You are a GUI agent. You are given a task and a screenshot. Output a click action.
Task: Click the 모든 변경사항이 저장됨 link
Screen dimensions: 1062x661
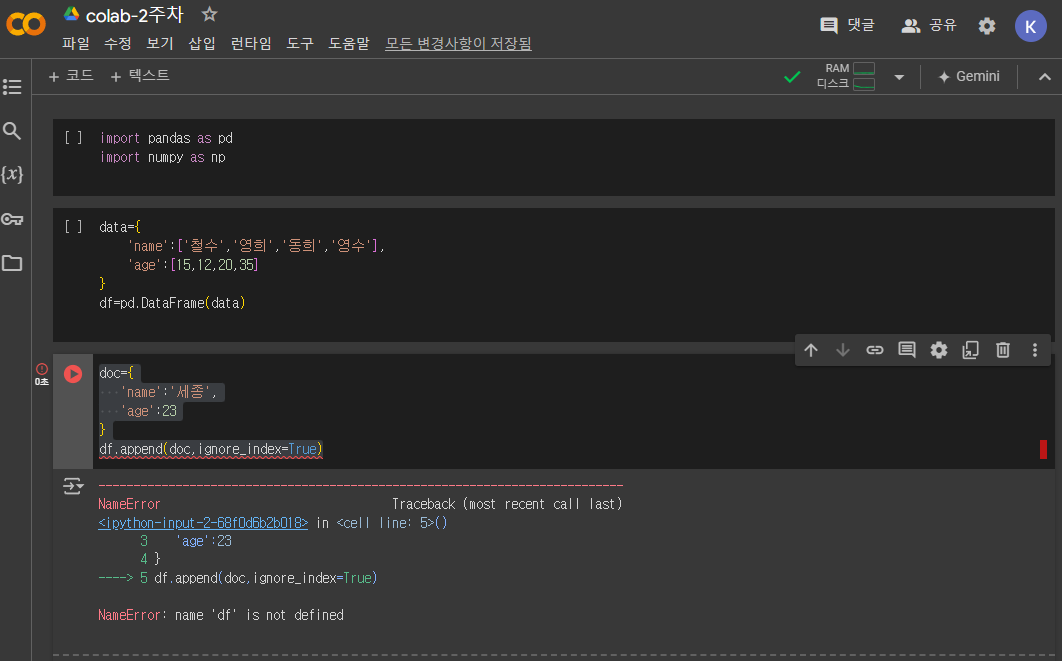pyautogui.click(x=458, y=43)
